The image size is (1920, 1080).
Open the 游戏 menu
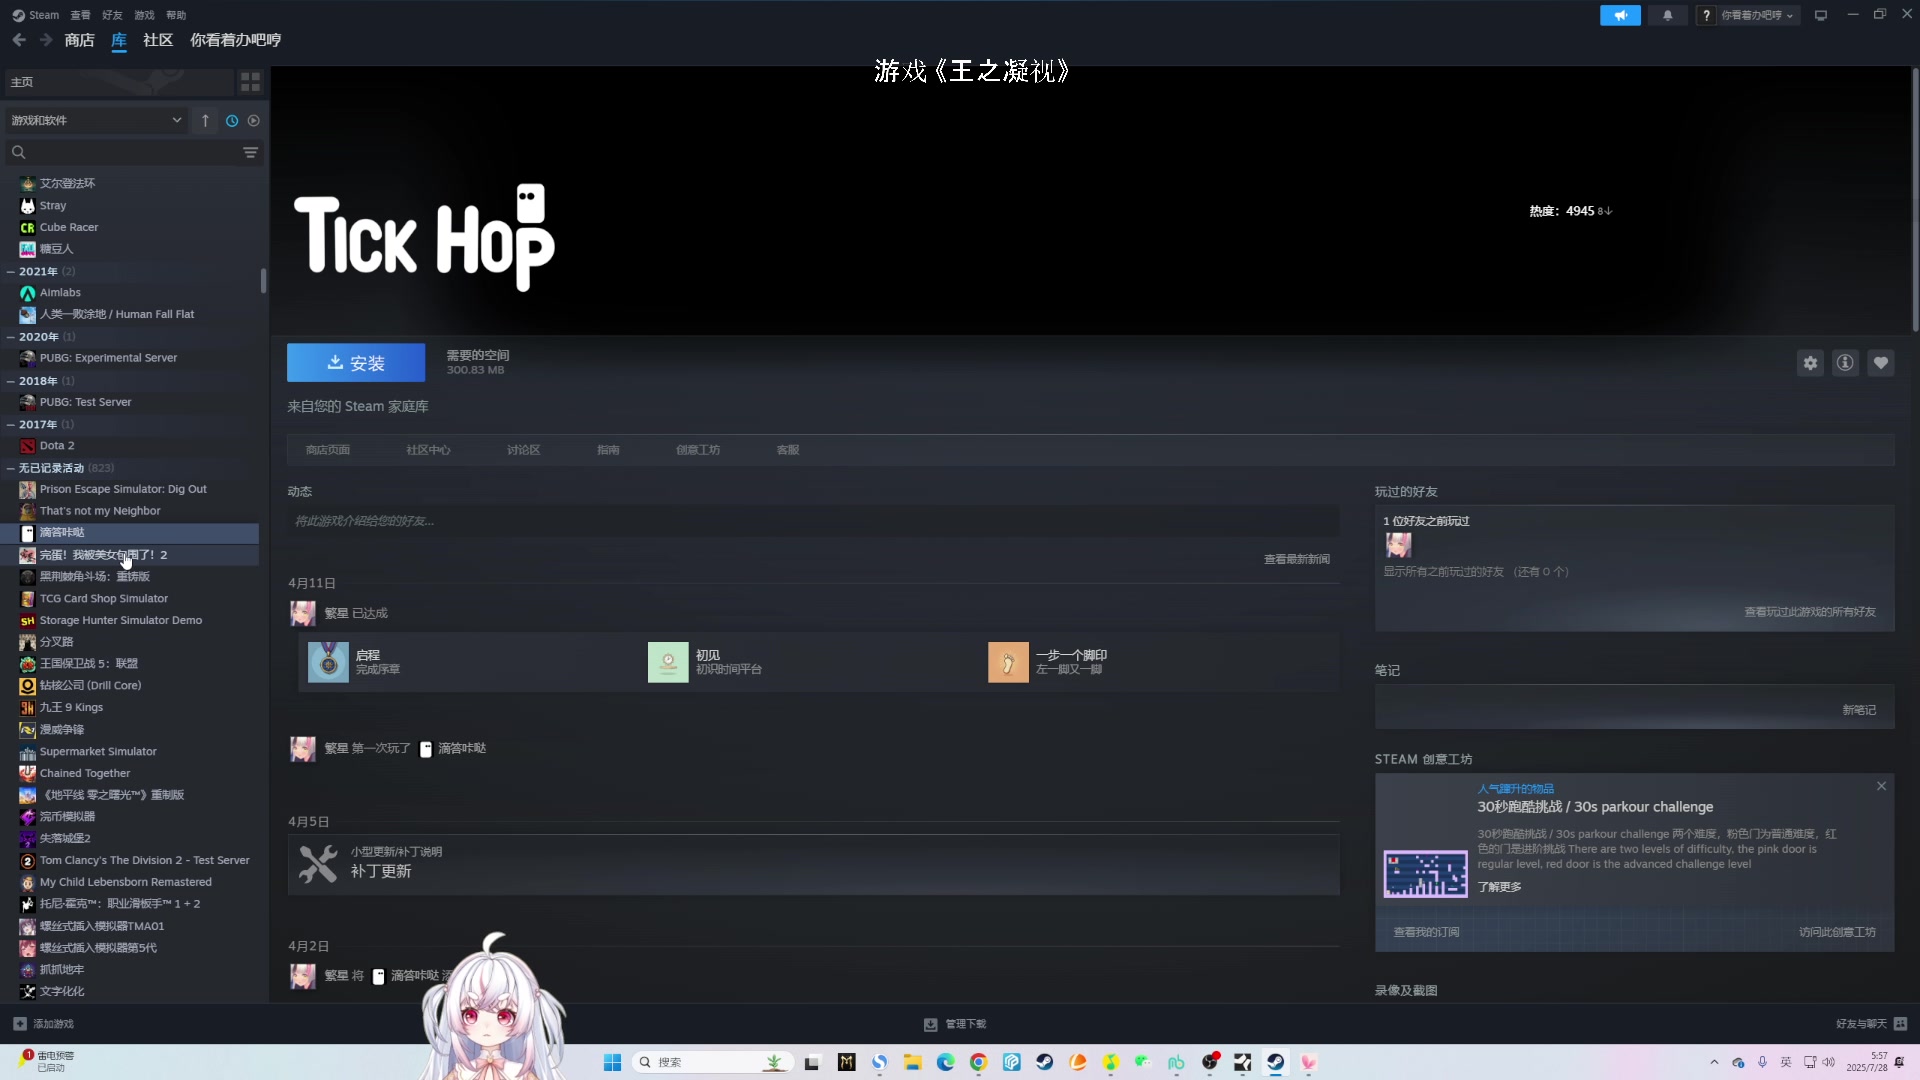(x=144, y=15)
